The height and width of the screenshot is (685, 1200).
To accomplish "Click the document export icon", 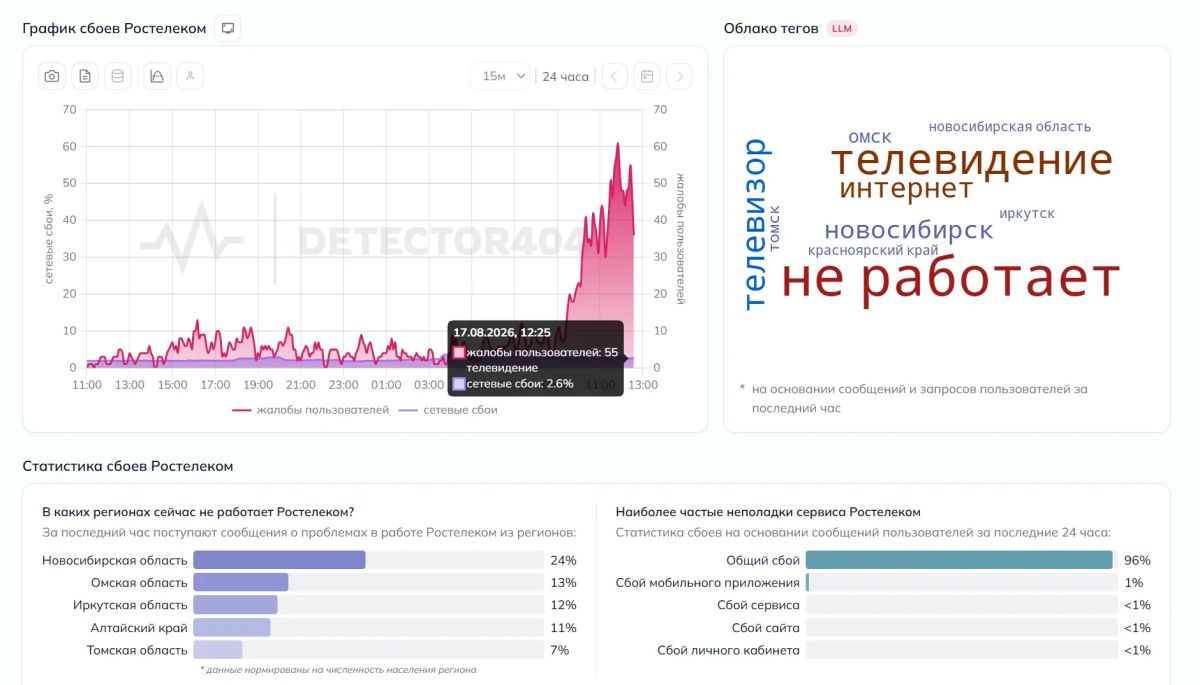I will coord(85,76).
